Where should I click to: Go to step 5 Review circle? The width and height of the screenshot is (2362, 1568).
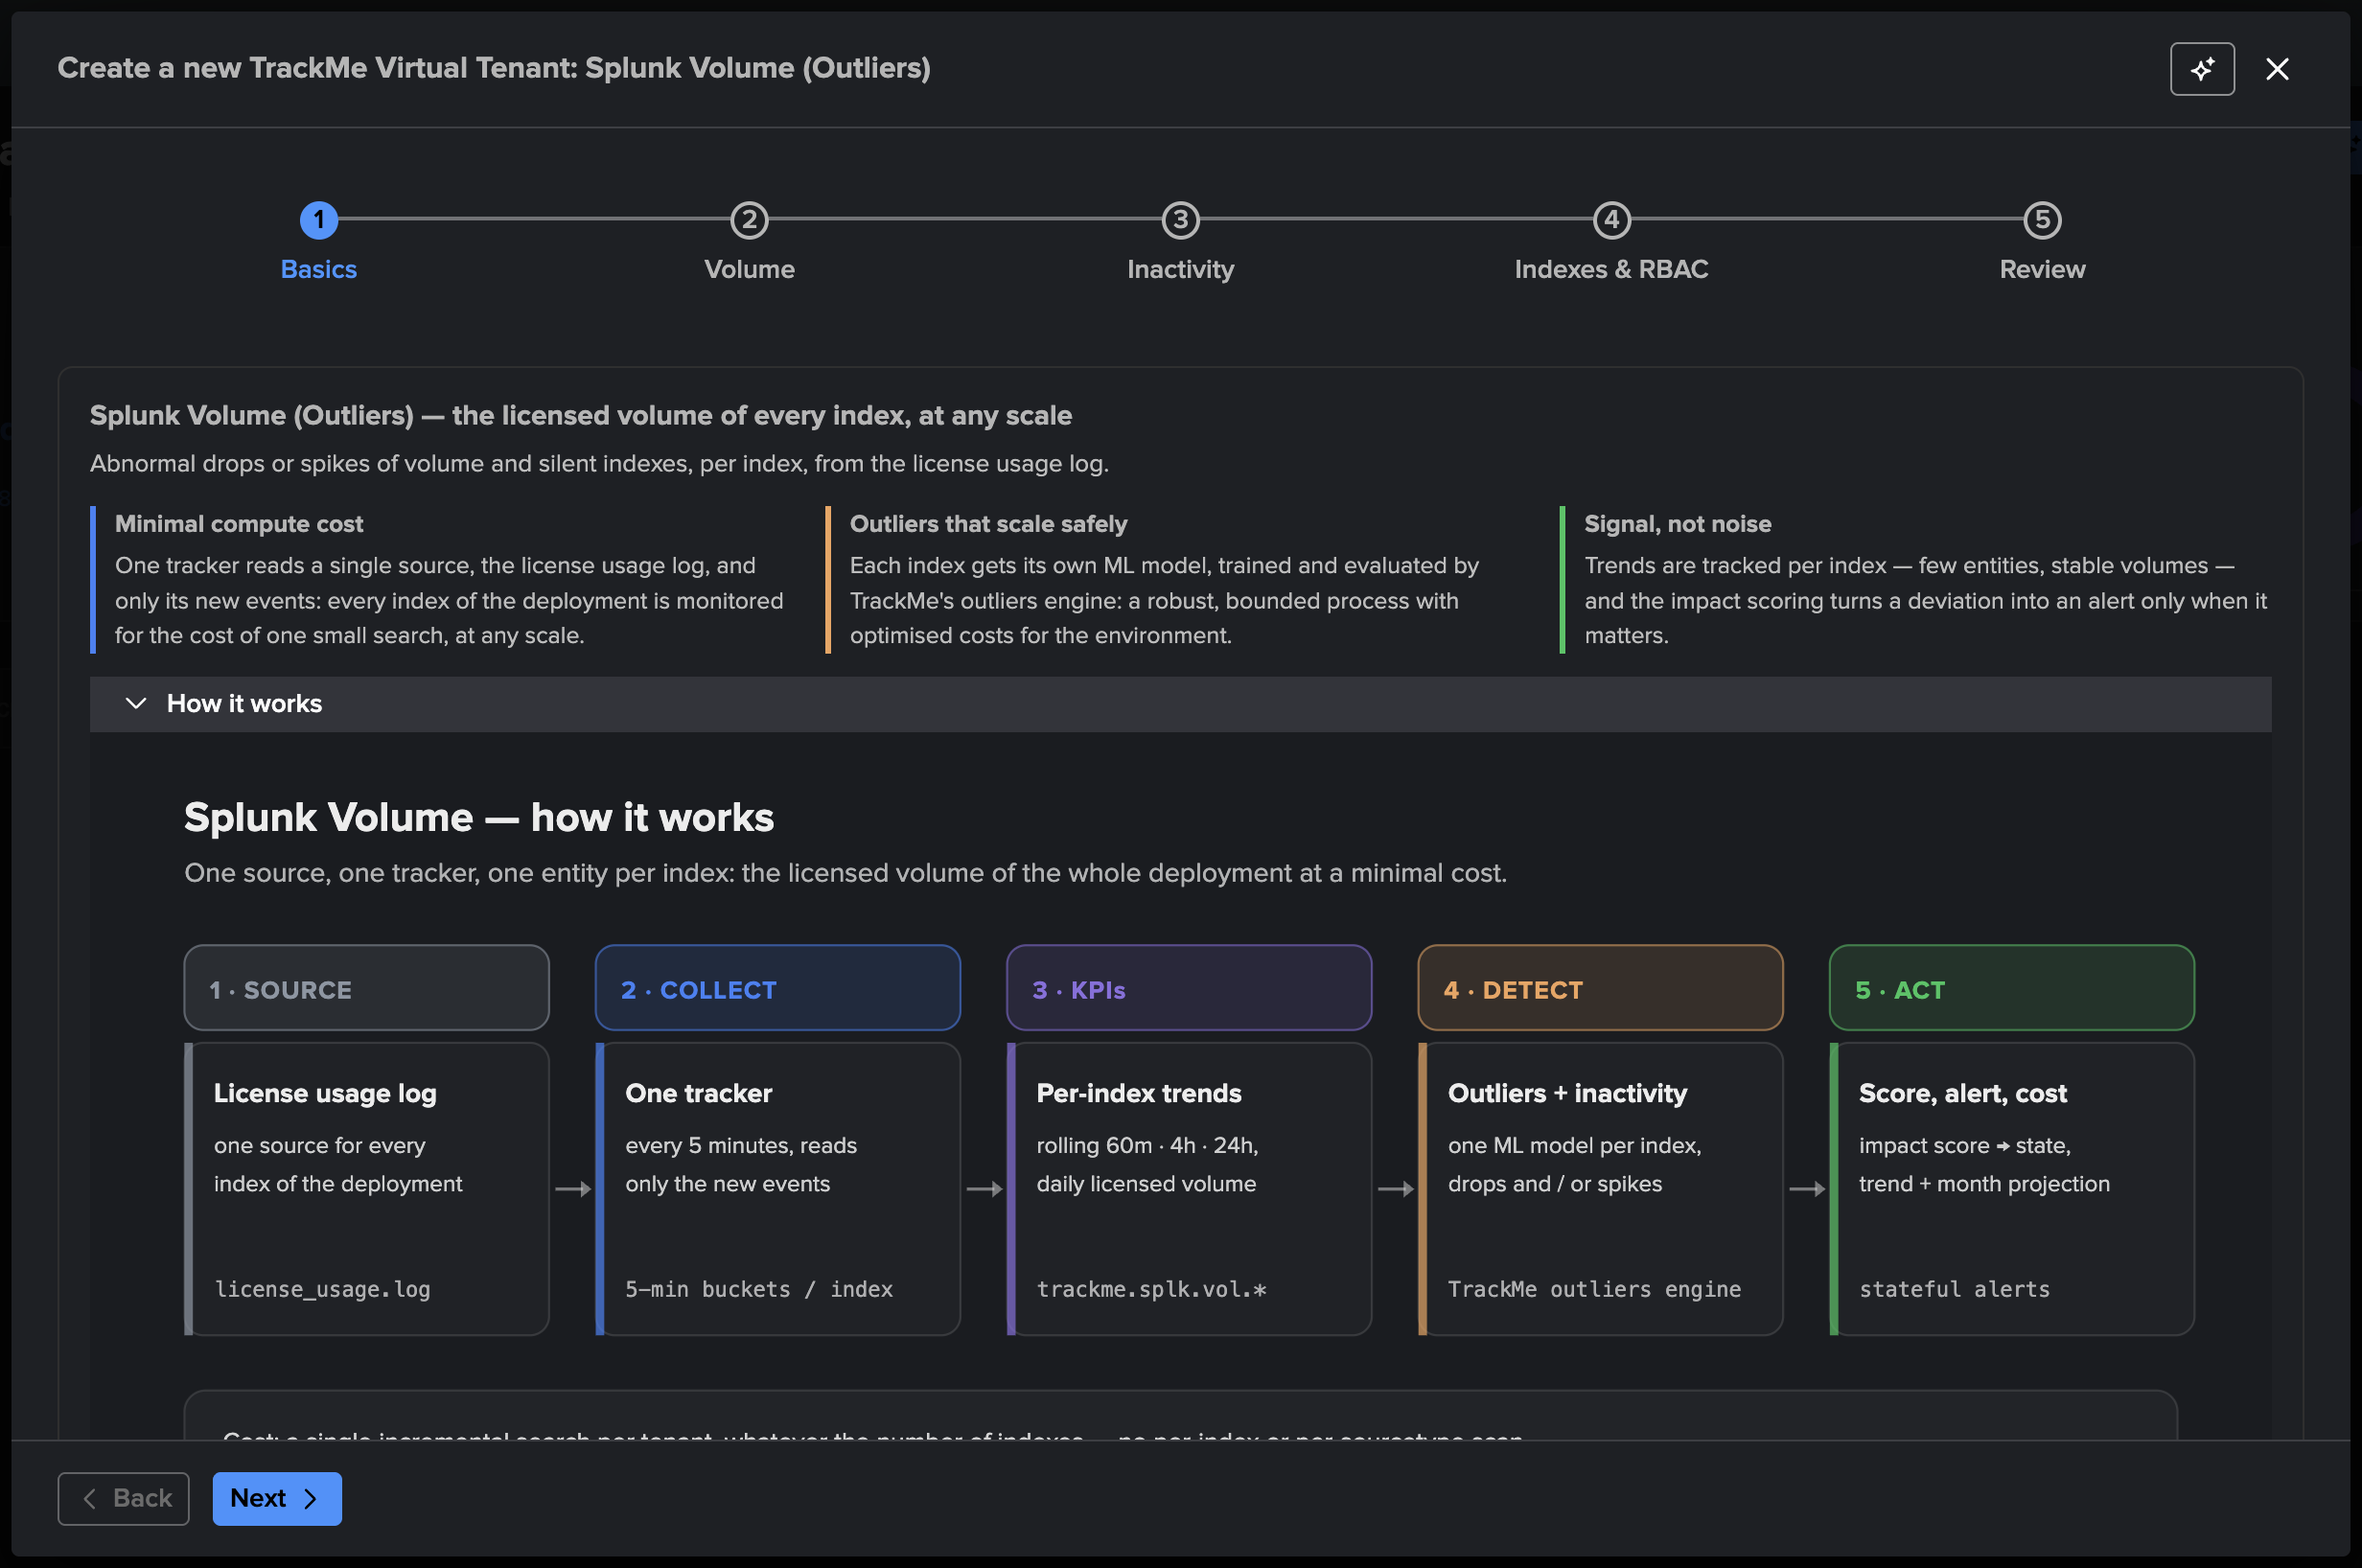click(2042, 219)
